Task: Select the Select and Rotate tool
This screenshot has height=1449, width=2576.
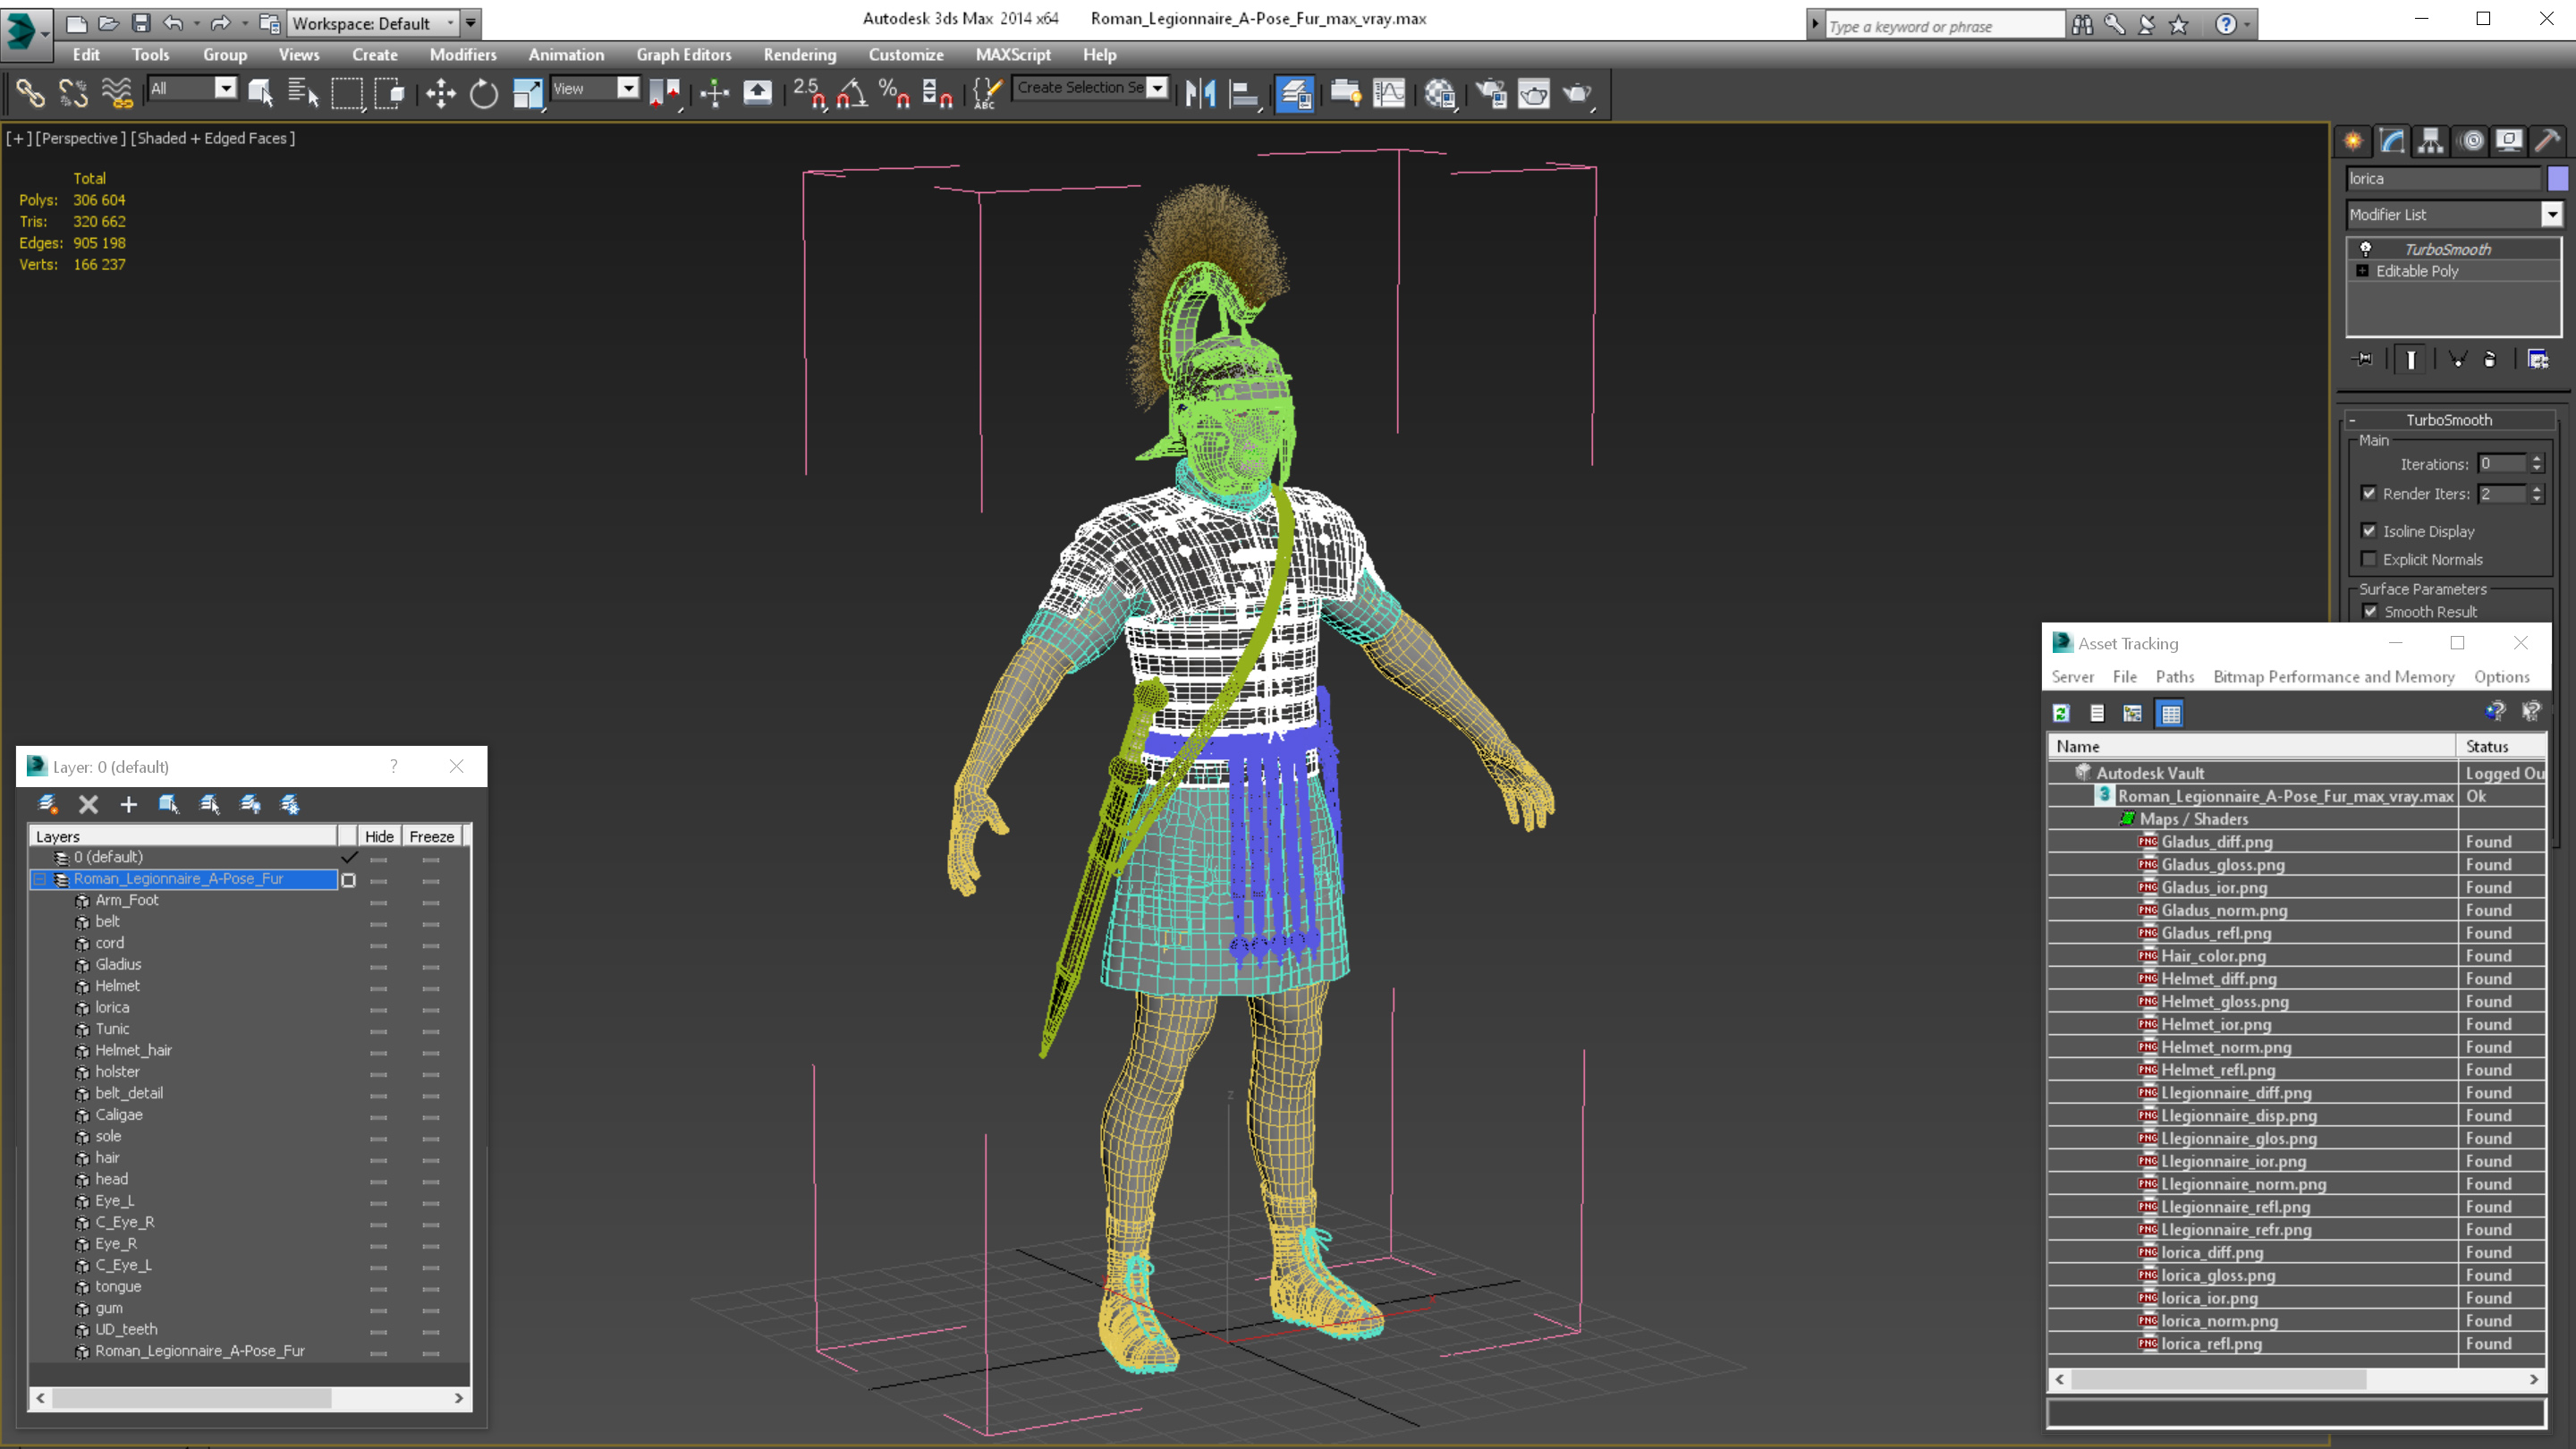Action: 483,93
